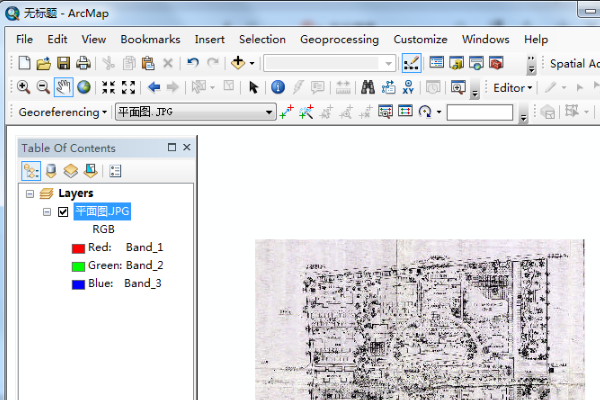
Task: Click the Rotate georeferencing tool
Action: pos(425,112)
